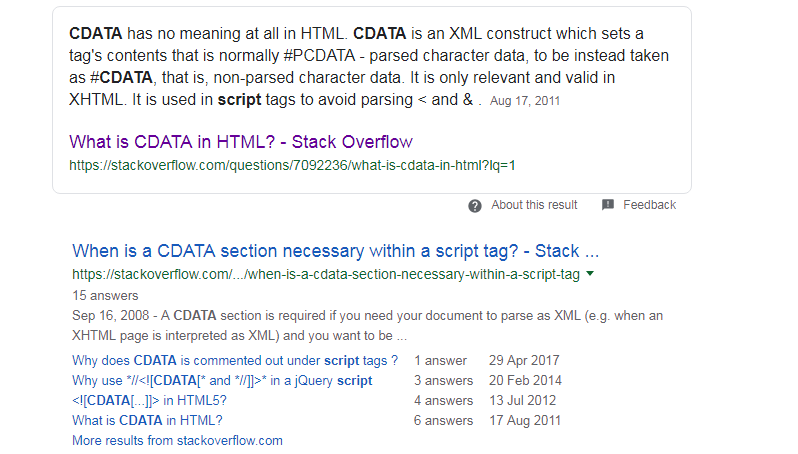Open 'What is CDATA in HTML? - Stack Overflow' title

[241, 141]
